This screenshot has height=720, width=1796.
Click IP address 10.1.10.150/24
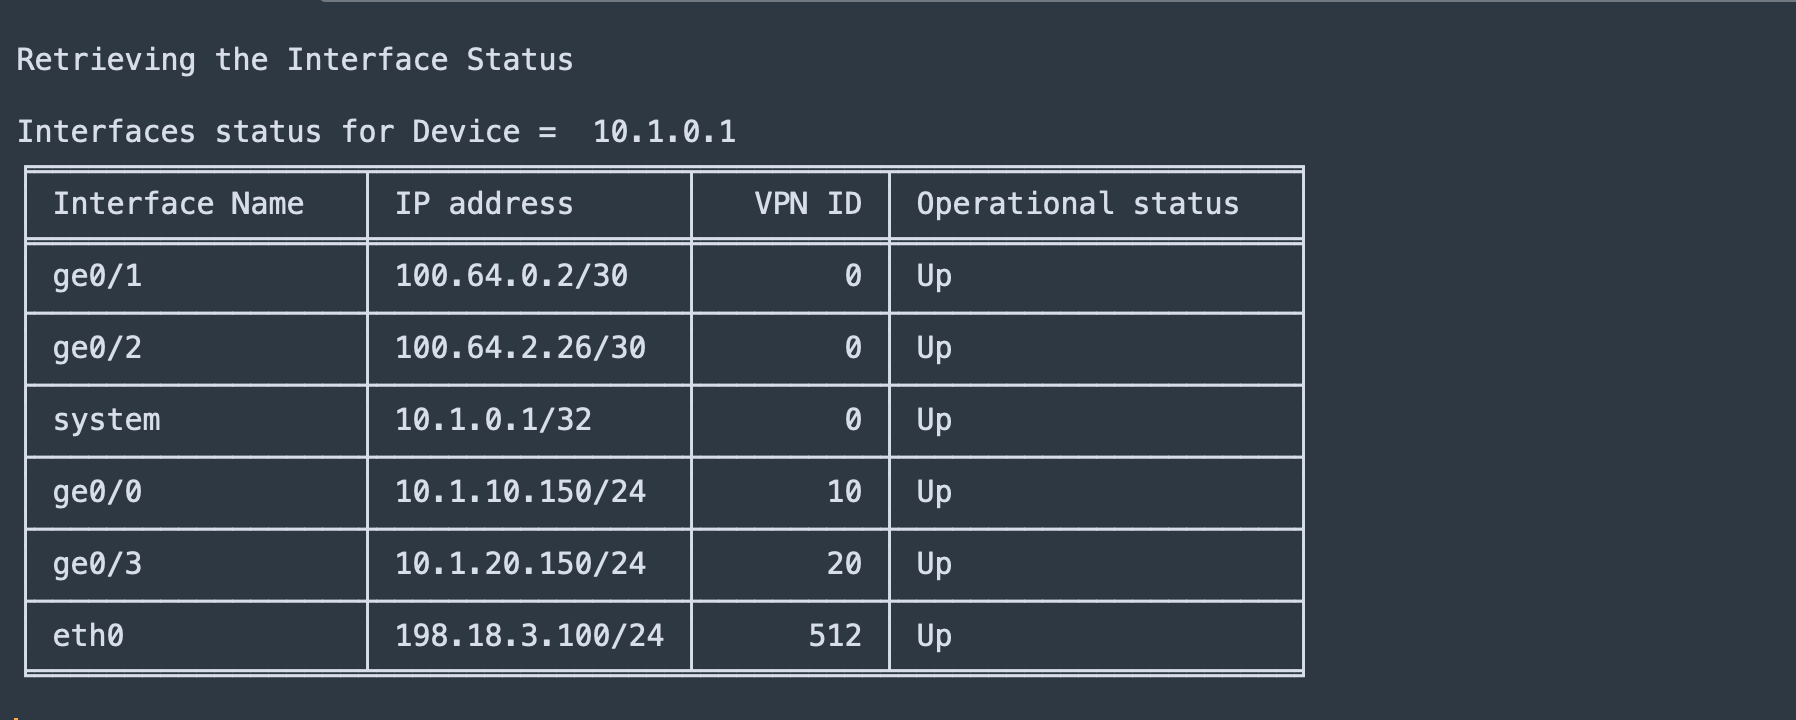coord(520,492)
